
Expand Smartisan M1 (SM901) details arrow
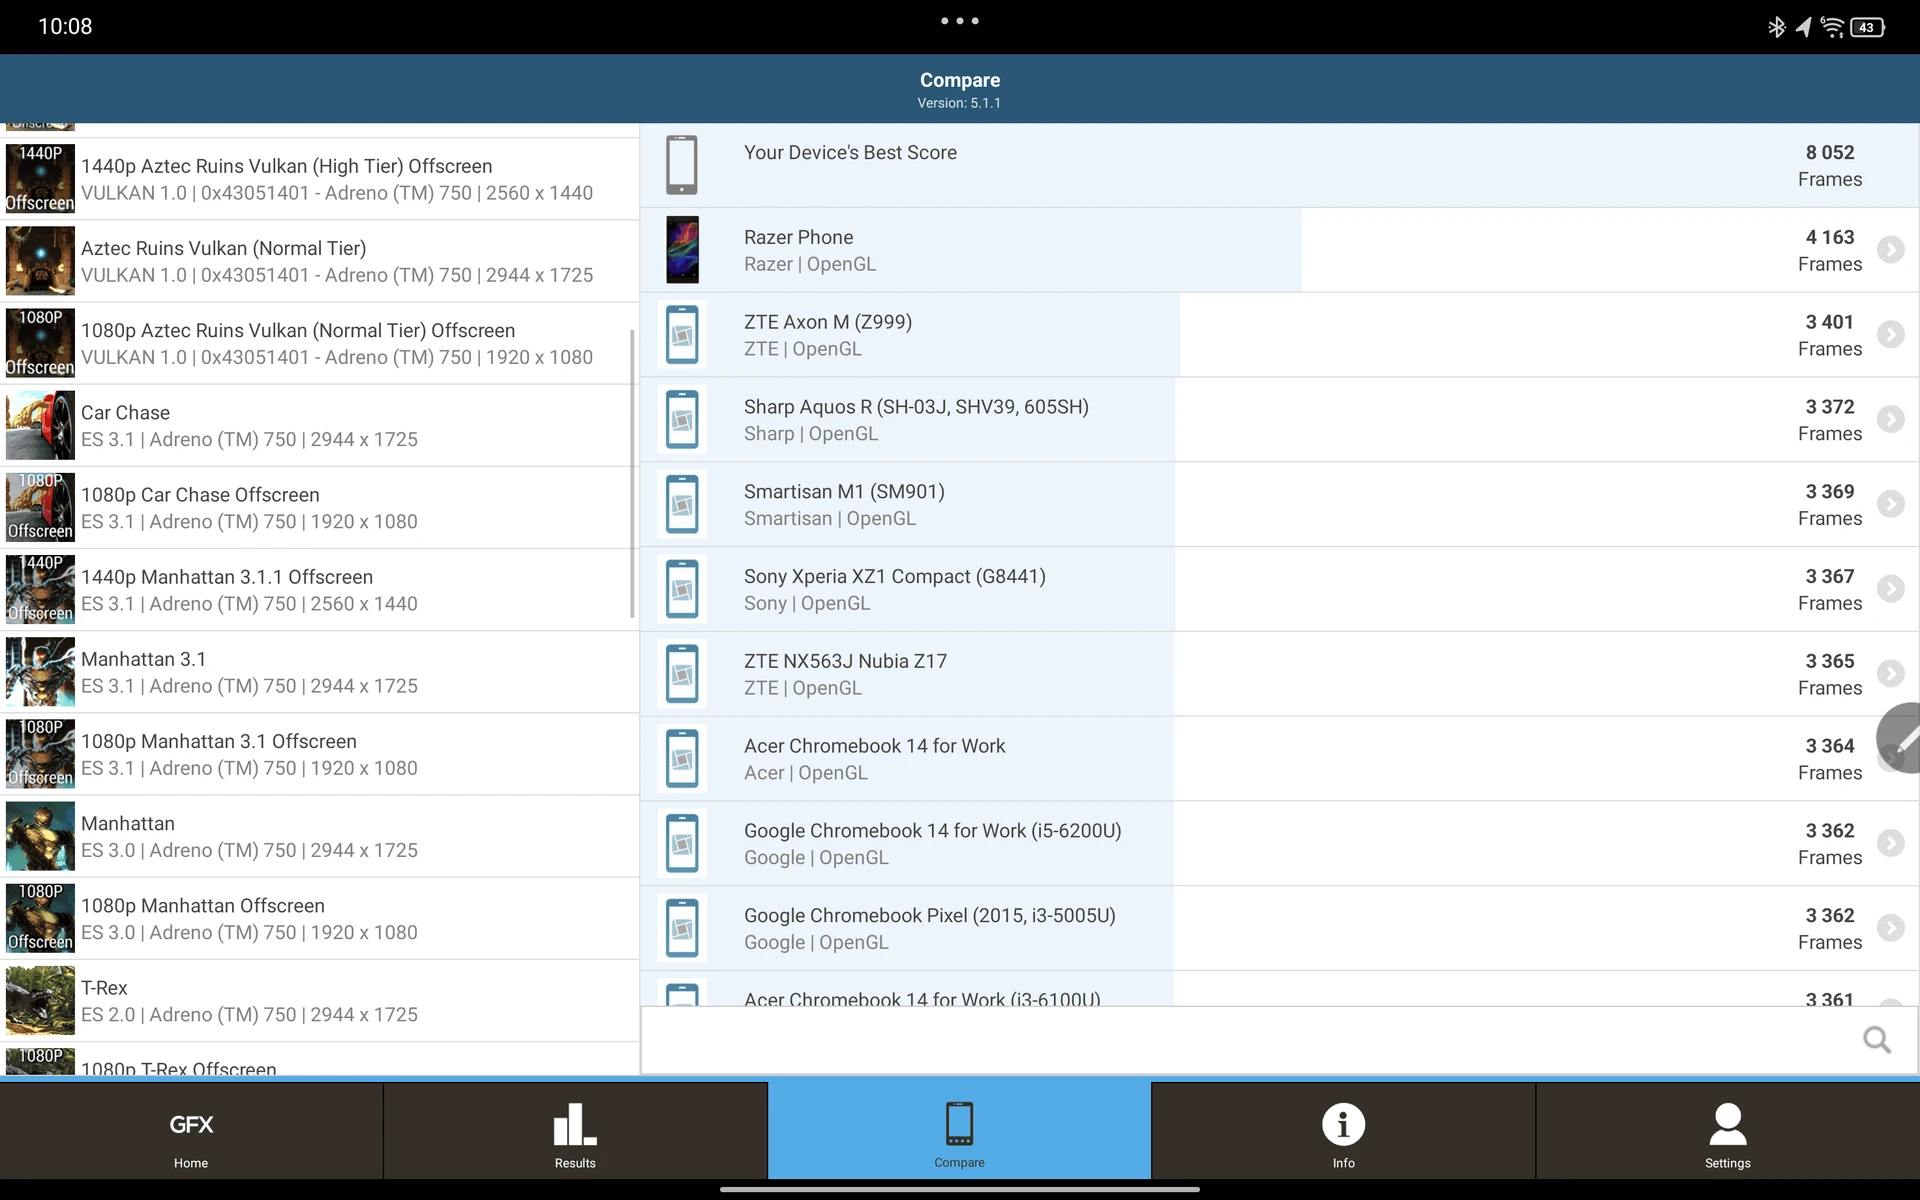click(x=1890, y=504)
